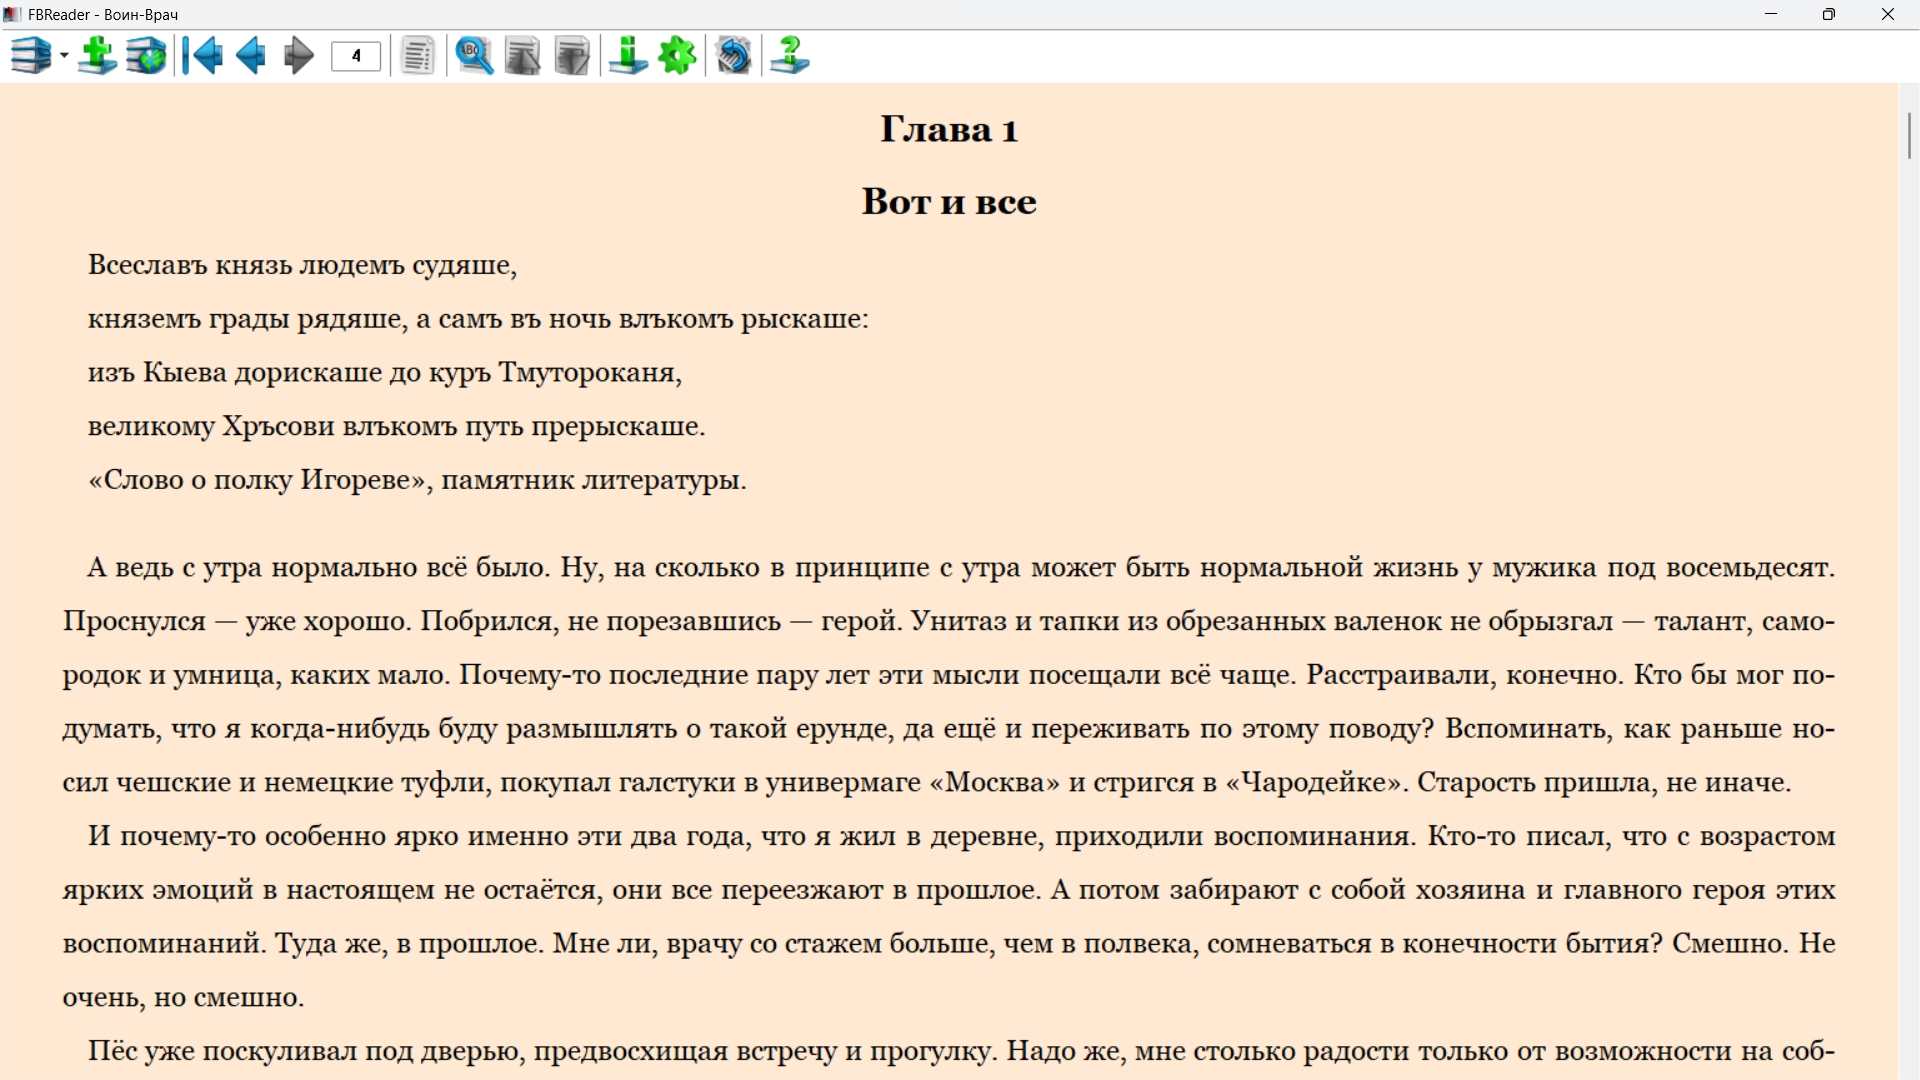Expand the library dropdown arrow
Image resolution: width=1920 pixels, height=1080 pixels.
(64, 56)
